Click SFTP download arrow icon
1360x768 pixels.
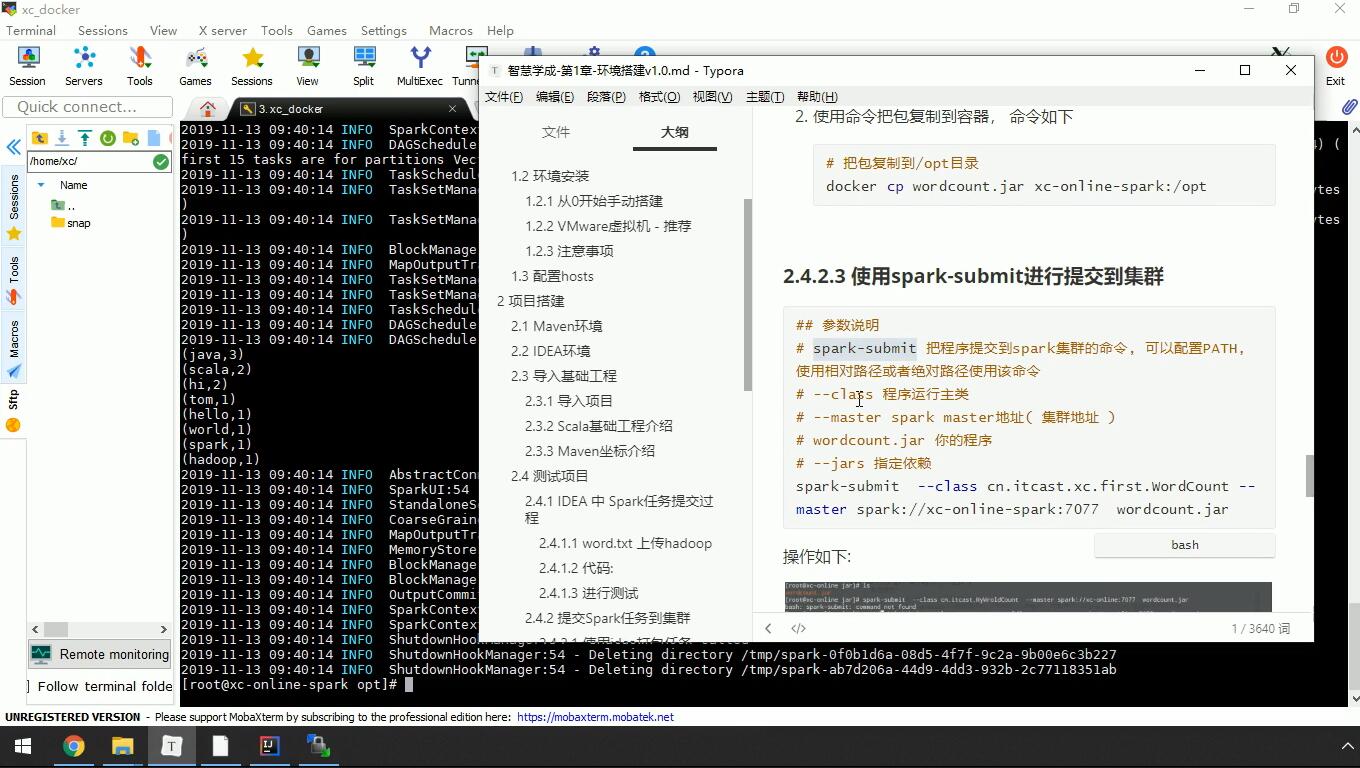(x=62, y=138)
